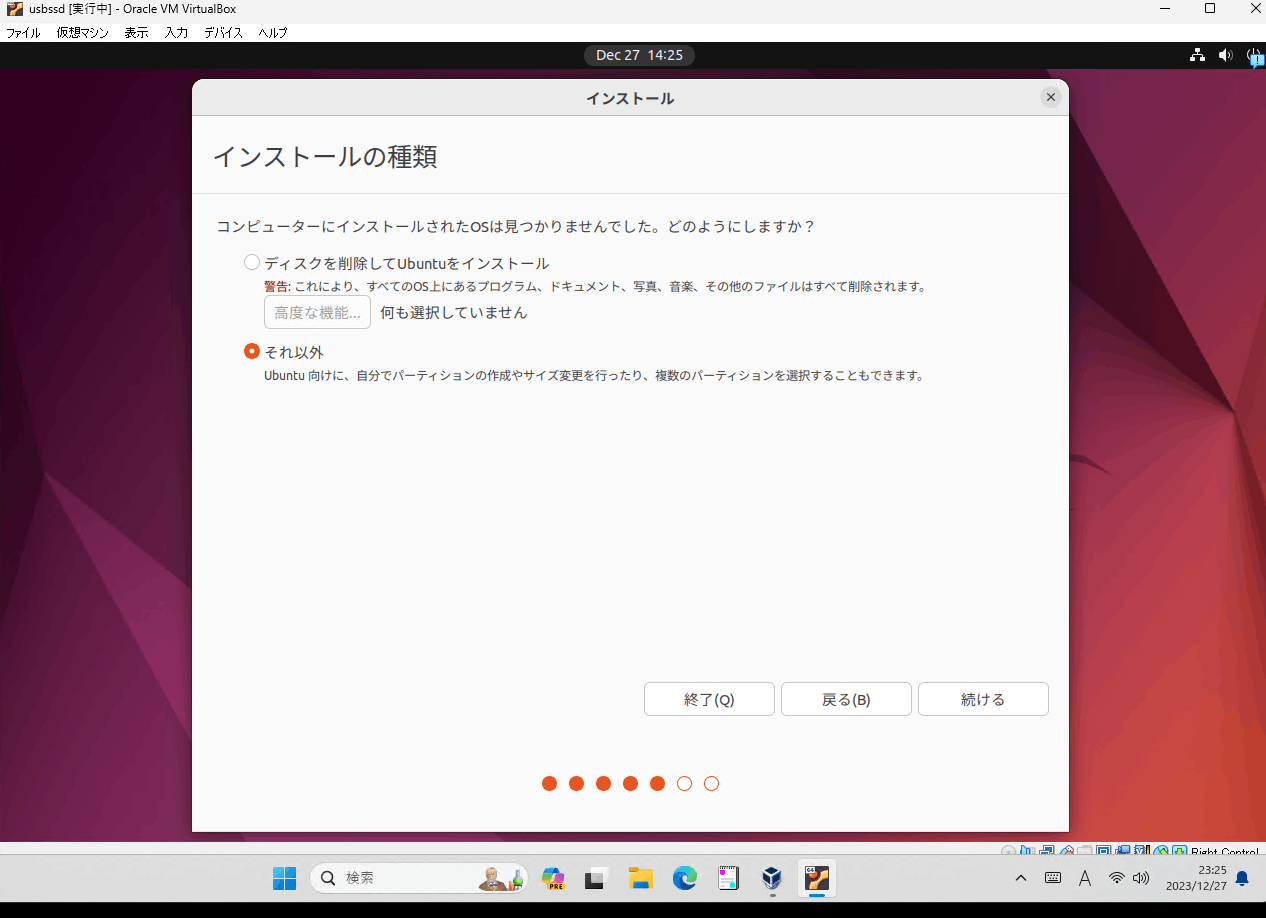
Task: Open Wi-Fi network tray icon
Action: (1117, 878)
